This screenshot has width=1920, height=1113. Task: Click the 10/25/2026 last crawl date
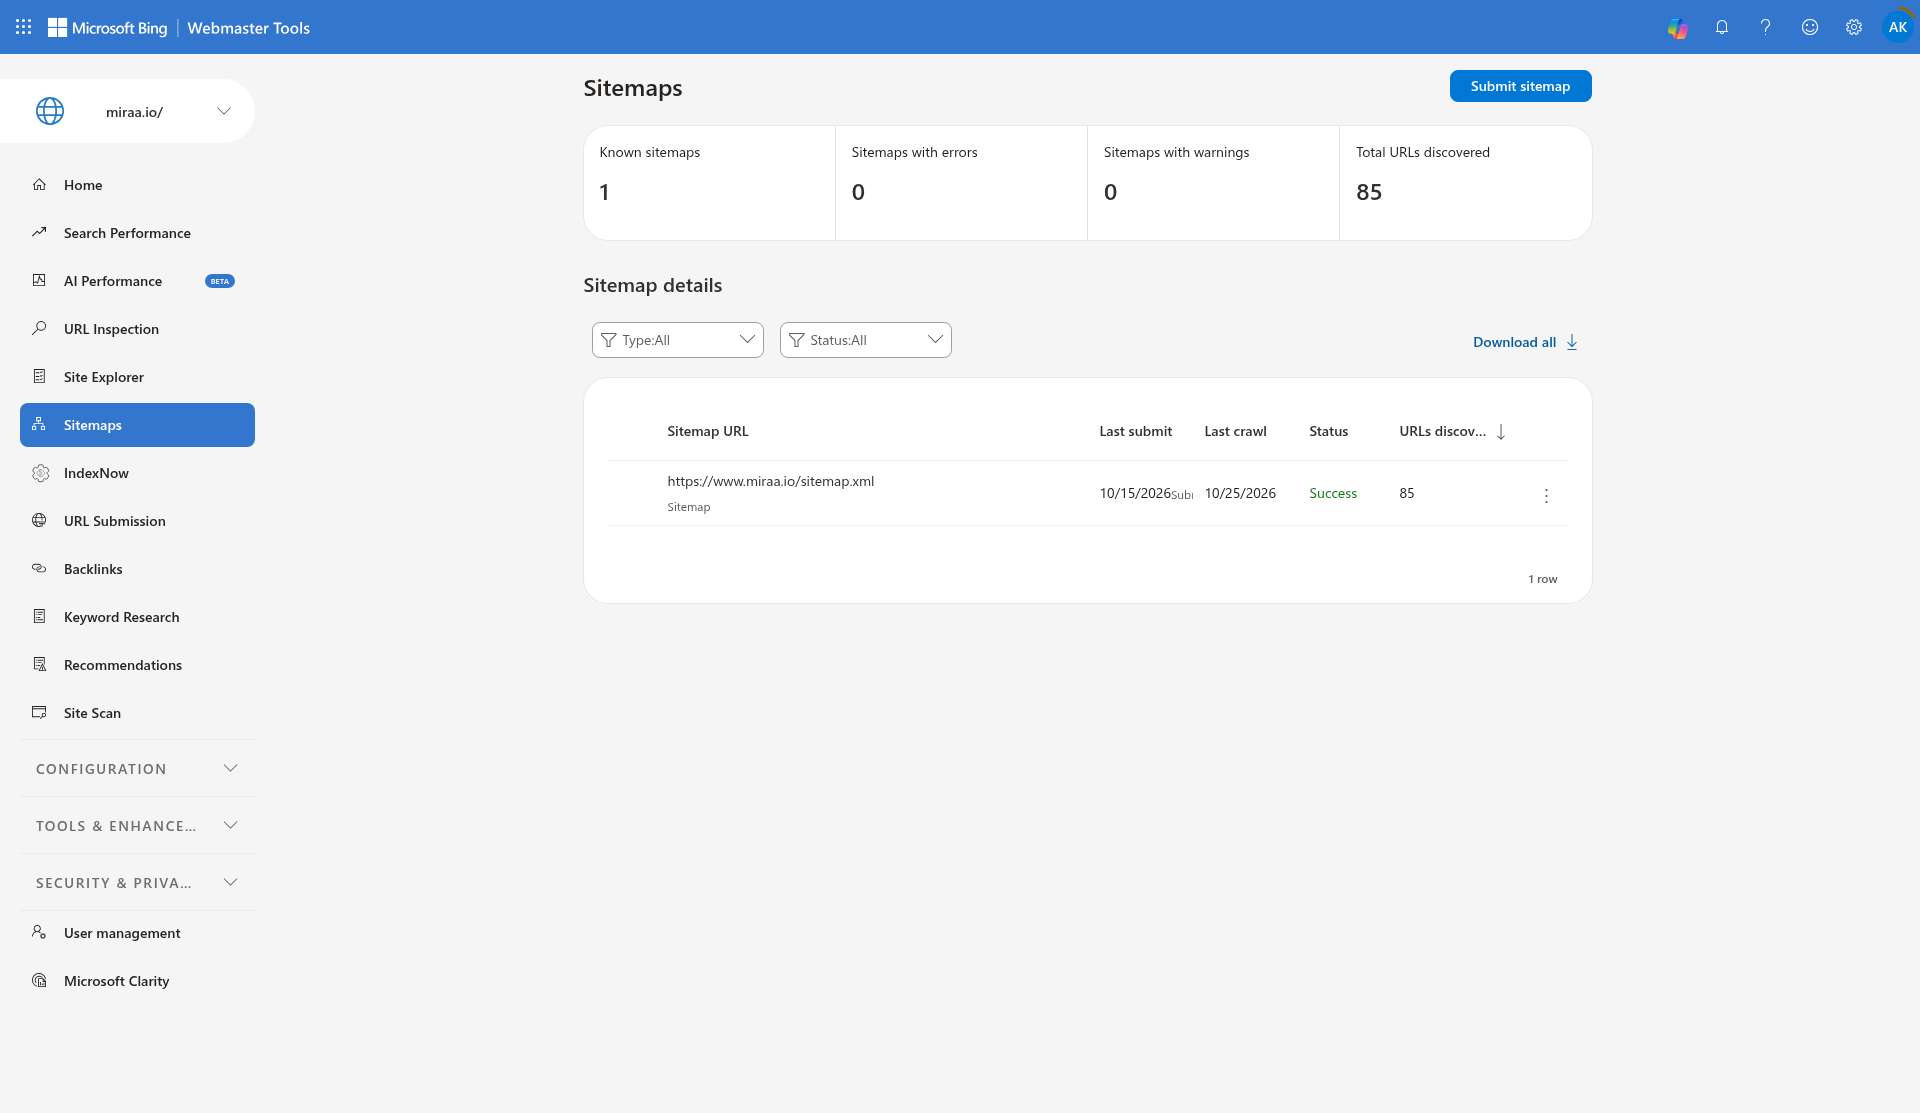coord(1240,494)
